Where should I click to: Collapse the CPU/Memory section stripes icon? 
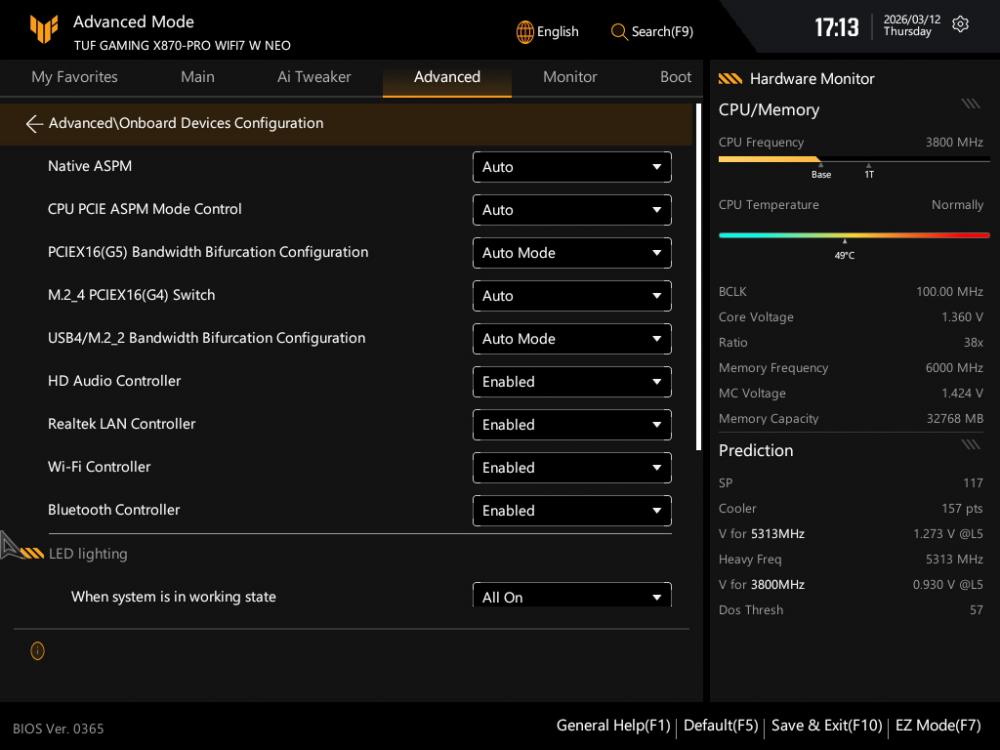tap(970, 104)
